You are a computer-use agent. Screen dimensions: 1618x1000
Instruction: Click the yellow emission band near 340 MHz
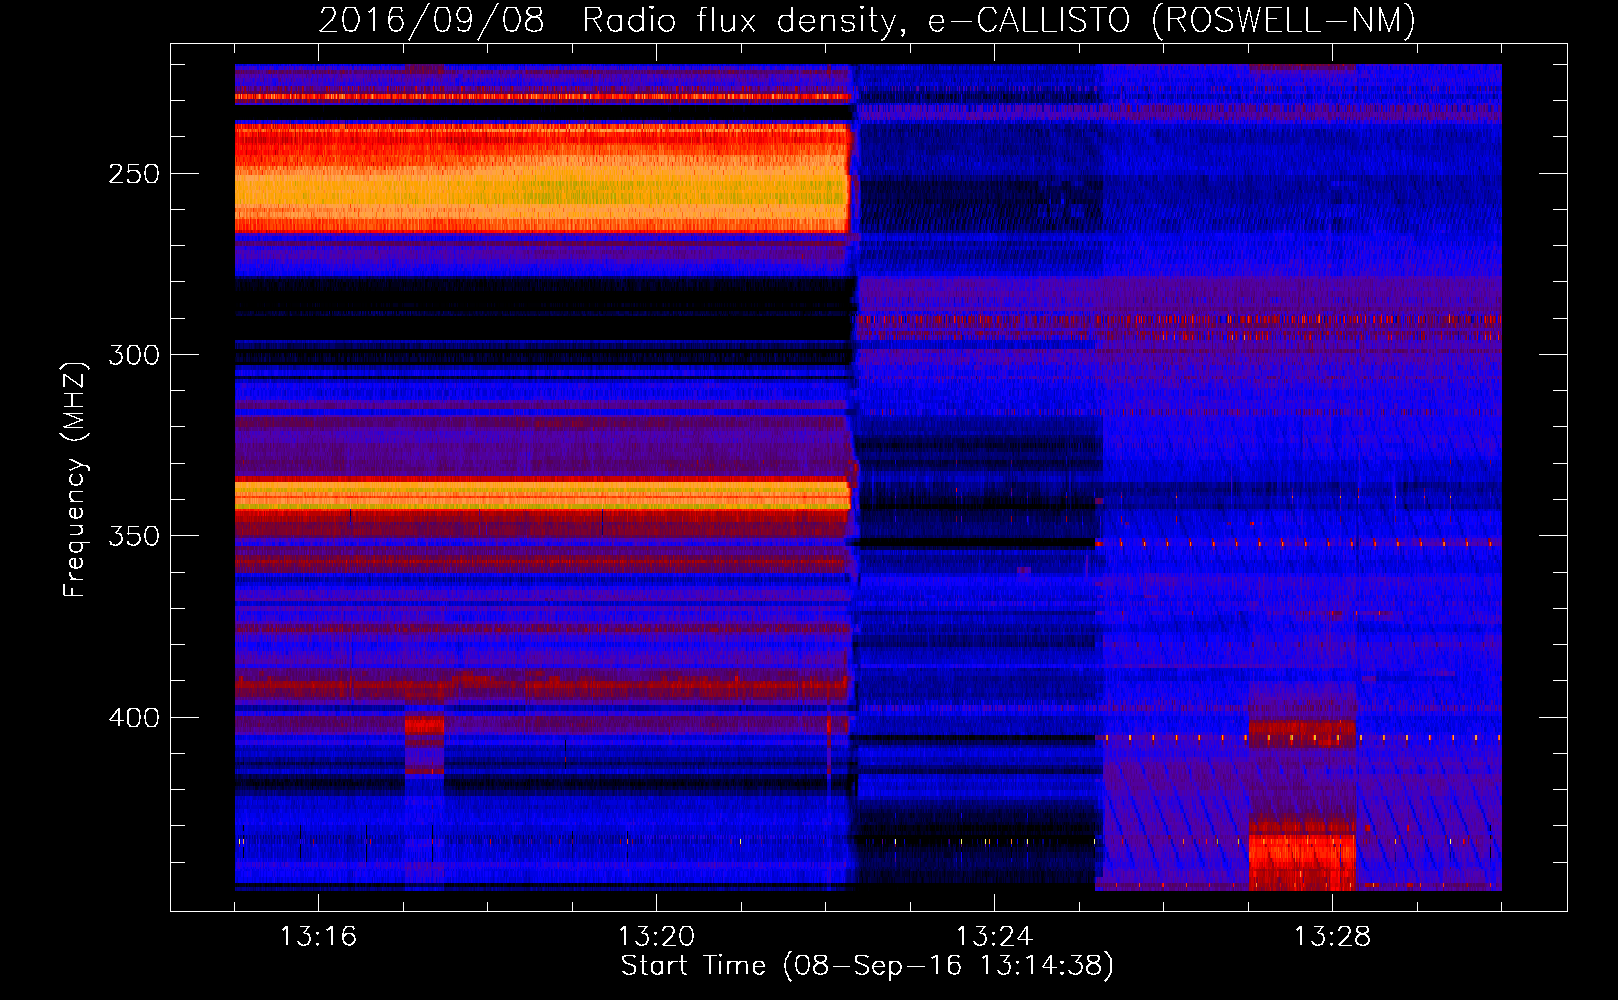tap(542, 495)
